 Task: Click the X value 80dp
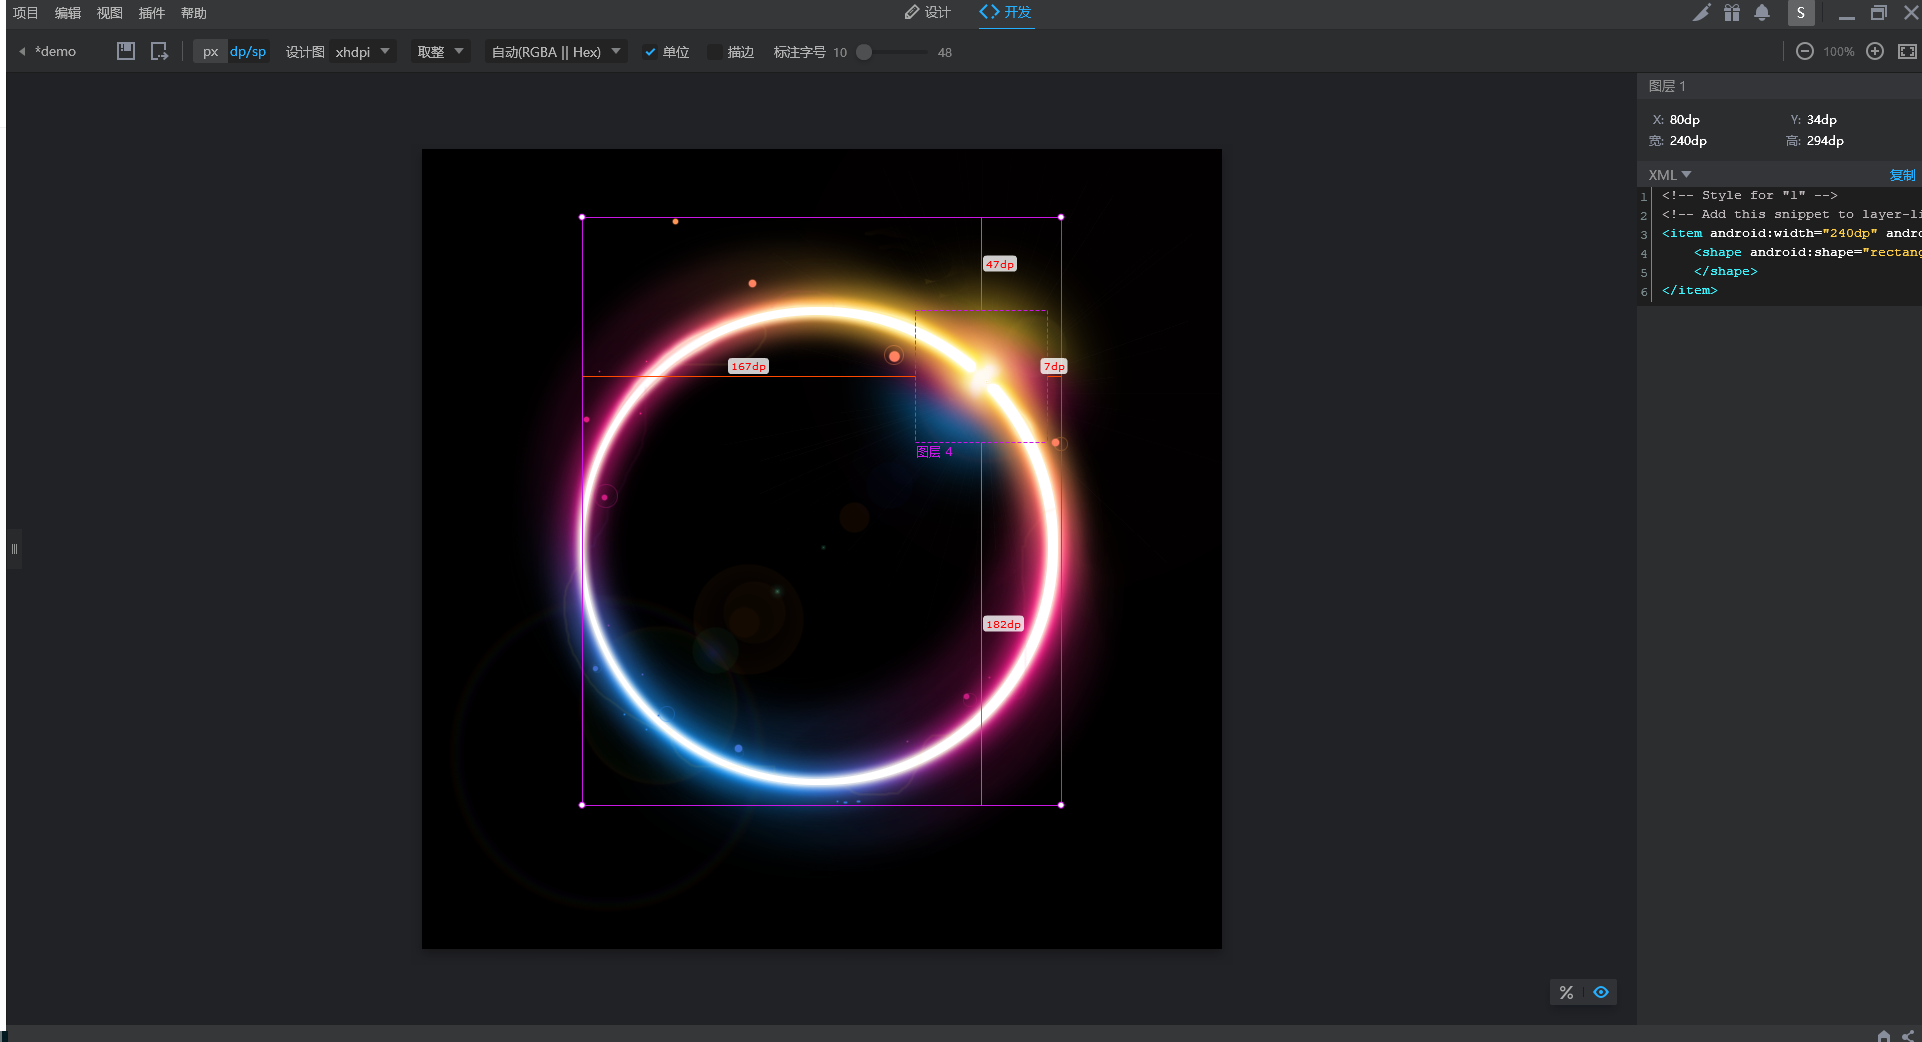tap(1684, 120)
